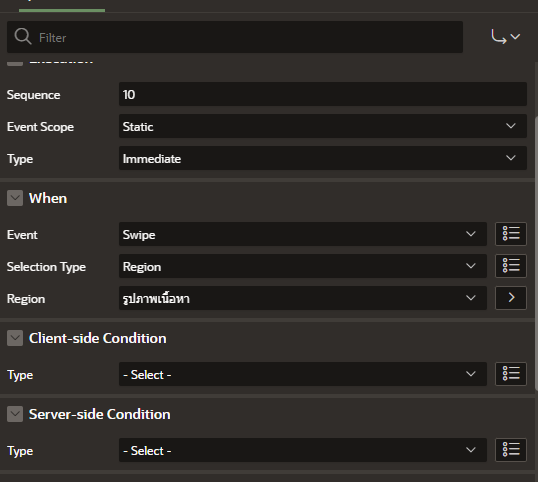Open list icon beside Server-side Condition Type
Image resolution: width=538 pixels, height=482 pixels.
511,450
